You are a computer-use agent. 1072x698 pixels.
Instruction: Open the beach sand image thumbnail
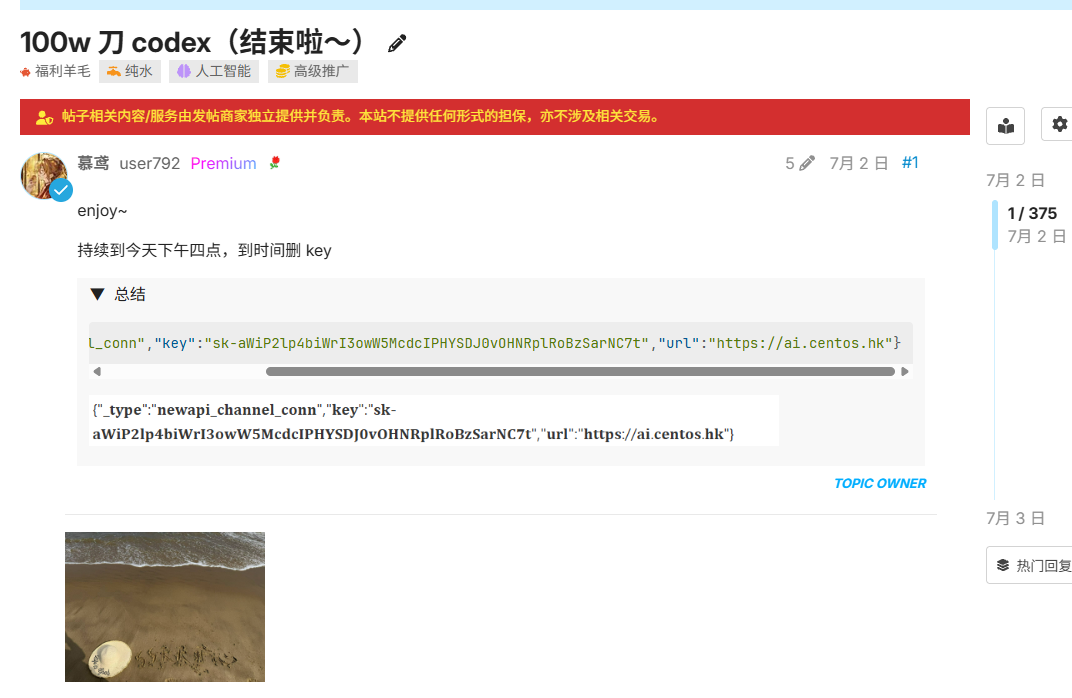tap(165, 607)
